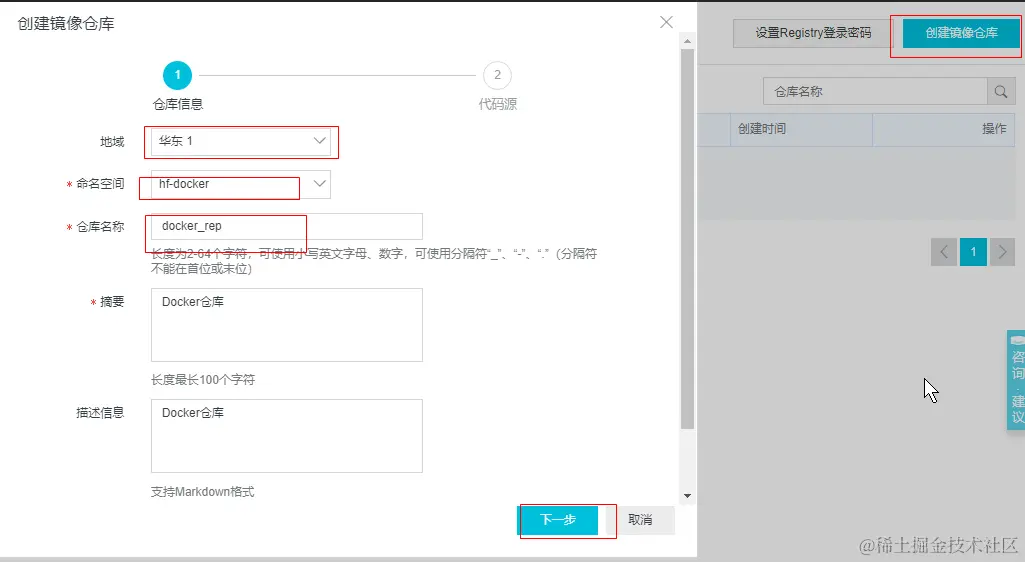Click into the 描述信息 text area

pyautogui.click(x=286, y=436)
